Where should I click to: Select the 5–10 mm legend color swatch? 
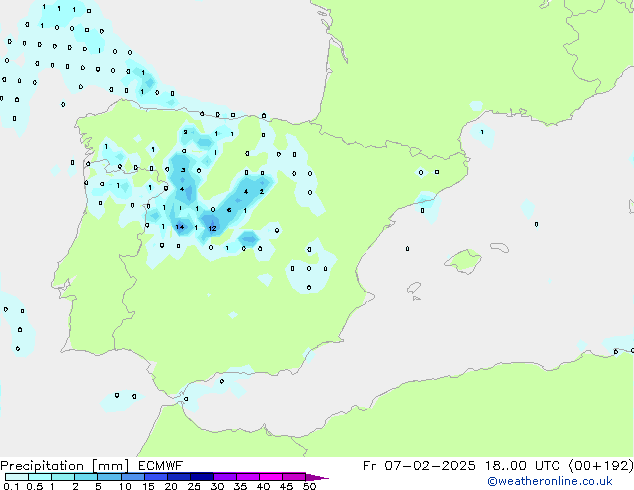[x=109, y=477]
